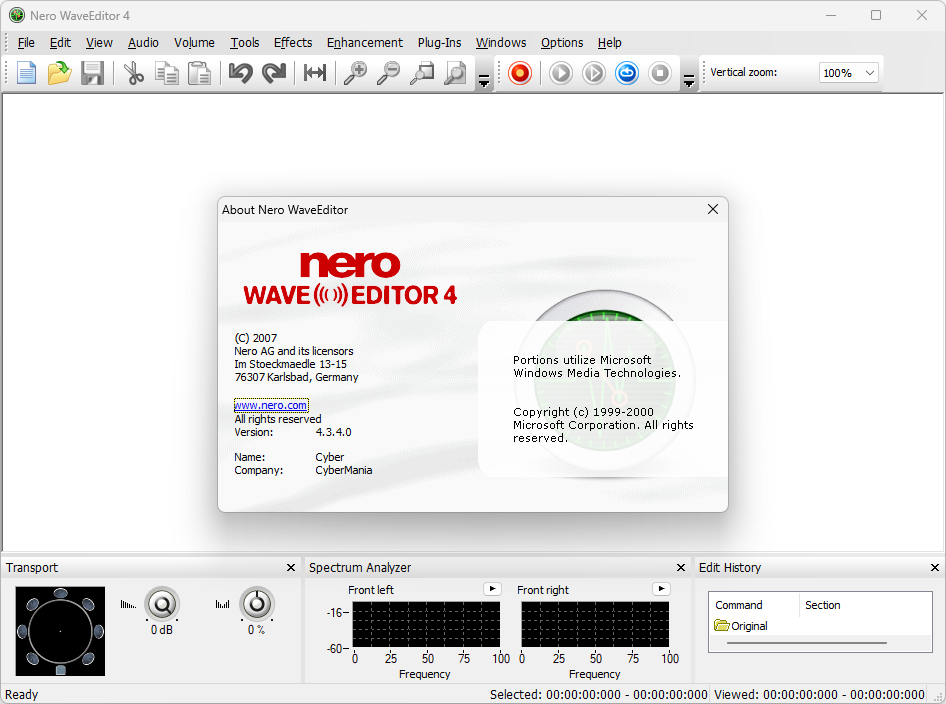The image size is (946, 704).
Task: Open the Tools menu
Action: [244, 43]
